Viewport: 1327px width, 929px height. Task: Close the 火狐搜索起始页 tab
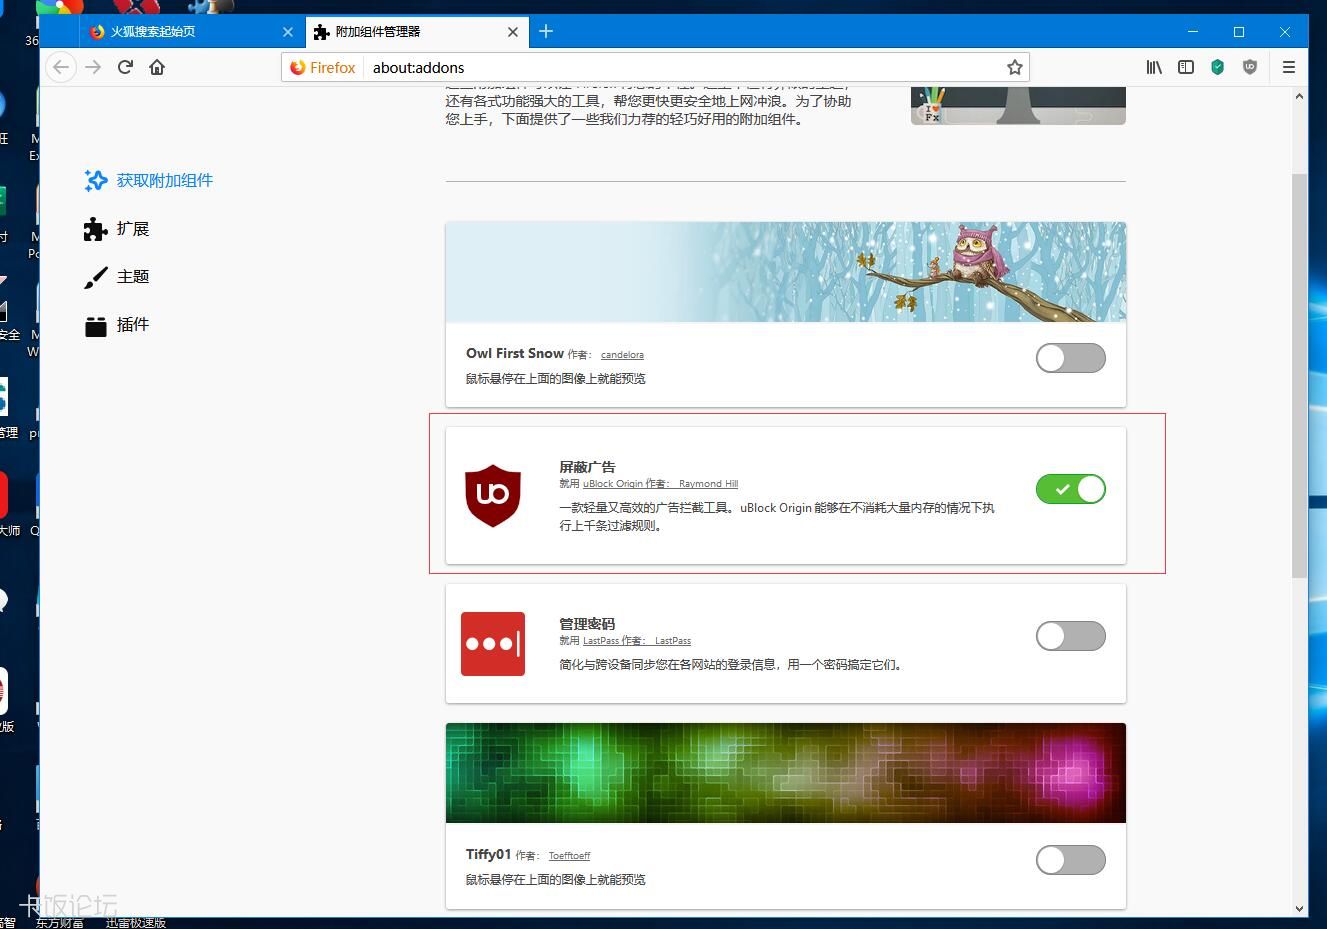pyautogui.click(x=288, y=32)
